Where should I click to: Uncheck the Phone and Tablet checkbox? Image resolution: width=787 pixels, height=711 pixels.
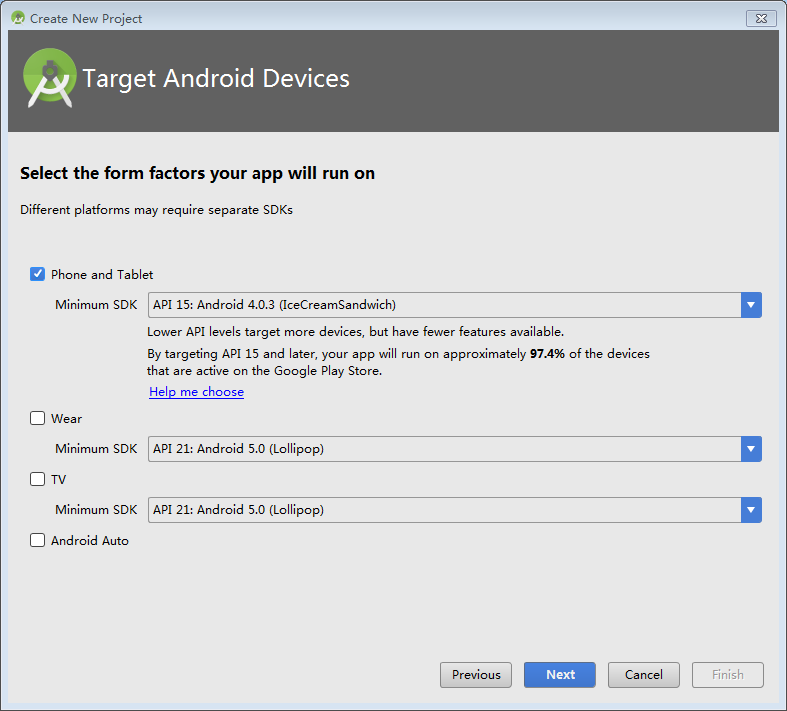[x=37, y=274]
